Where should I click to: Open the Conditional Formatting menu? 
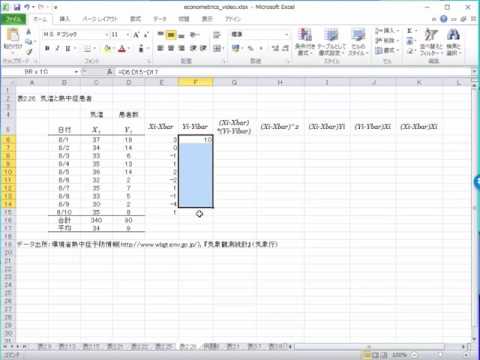[305, 42]
